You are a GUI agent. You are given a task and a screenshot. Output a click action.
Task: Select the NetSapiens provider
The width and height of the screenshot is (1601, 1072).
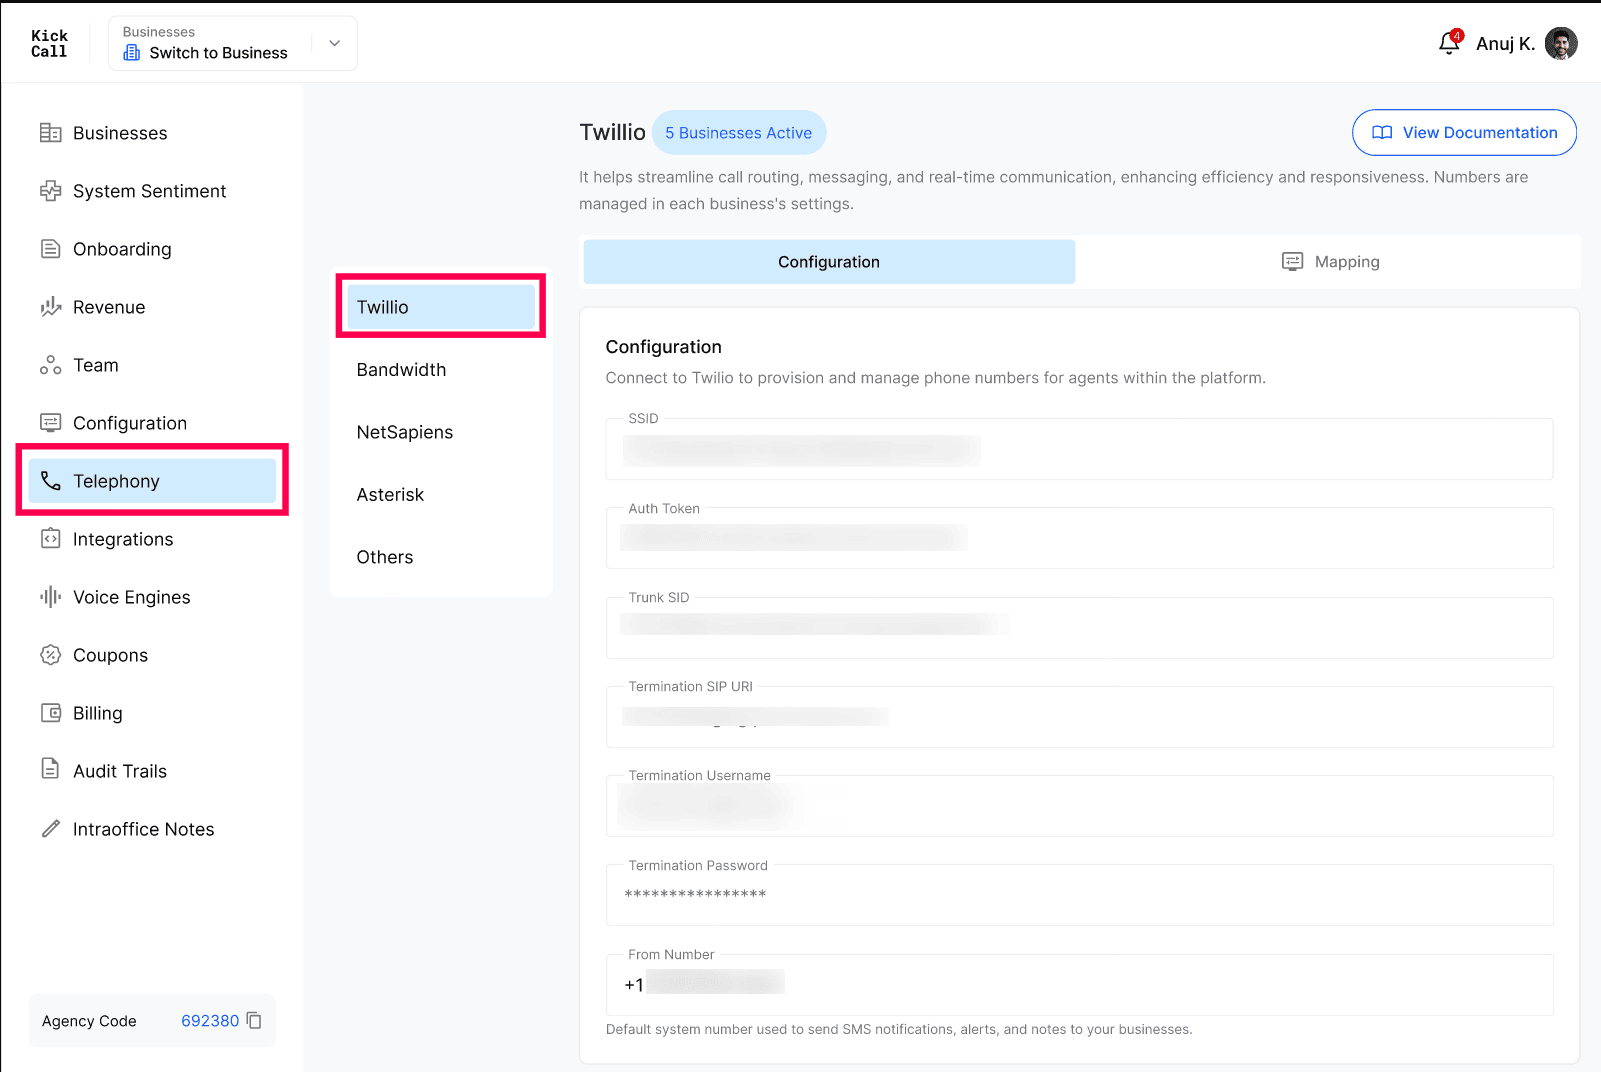(441, 432)
